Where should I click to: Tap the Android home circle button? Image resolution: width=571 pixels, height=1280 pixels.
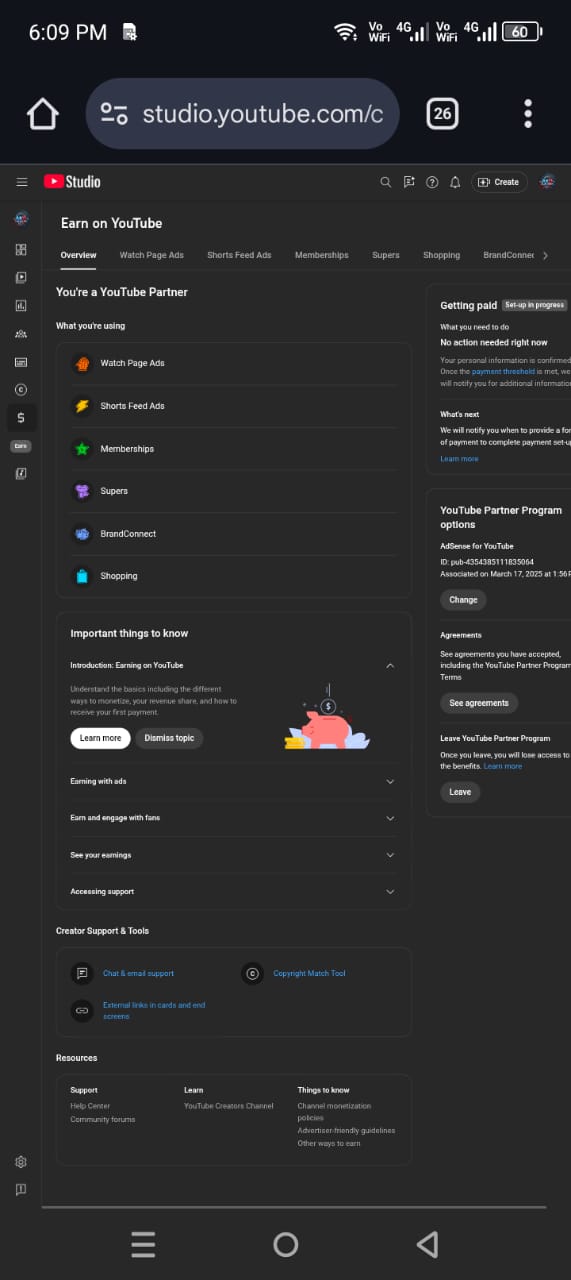pyautogui.click(x=286, y=1244)
